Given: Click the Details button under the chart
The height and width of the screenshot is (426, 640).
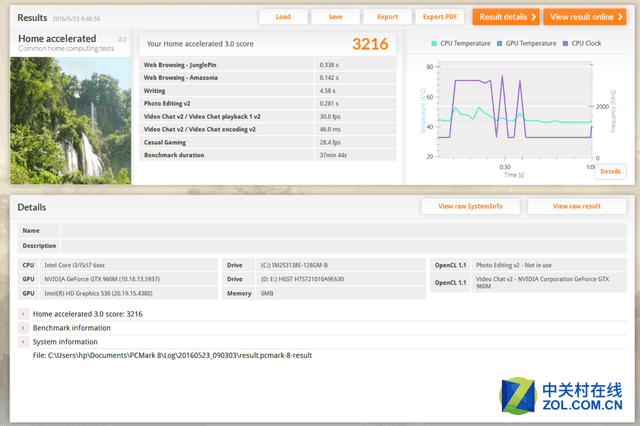Looking at the screenshot, I should 610,171.
